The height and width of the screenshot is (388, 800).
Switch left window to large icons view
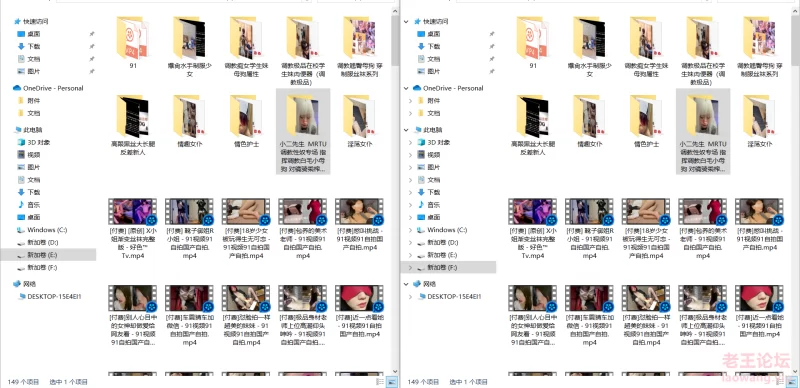[x=392, y=381]
